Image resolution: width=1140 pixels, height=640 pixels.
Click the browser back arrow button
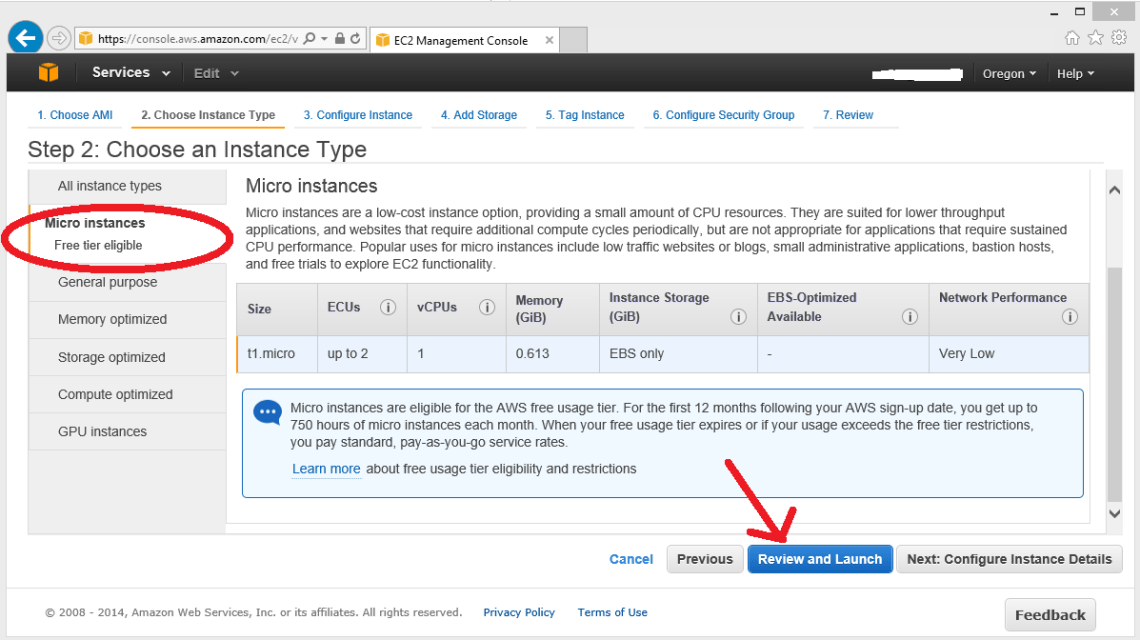[x=26, y=38]
